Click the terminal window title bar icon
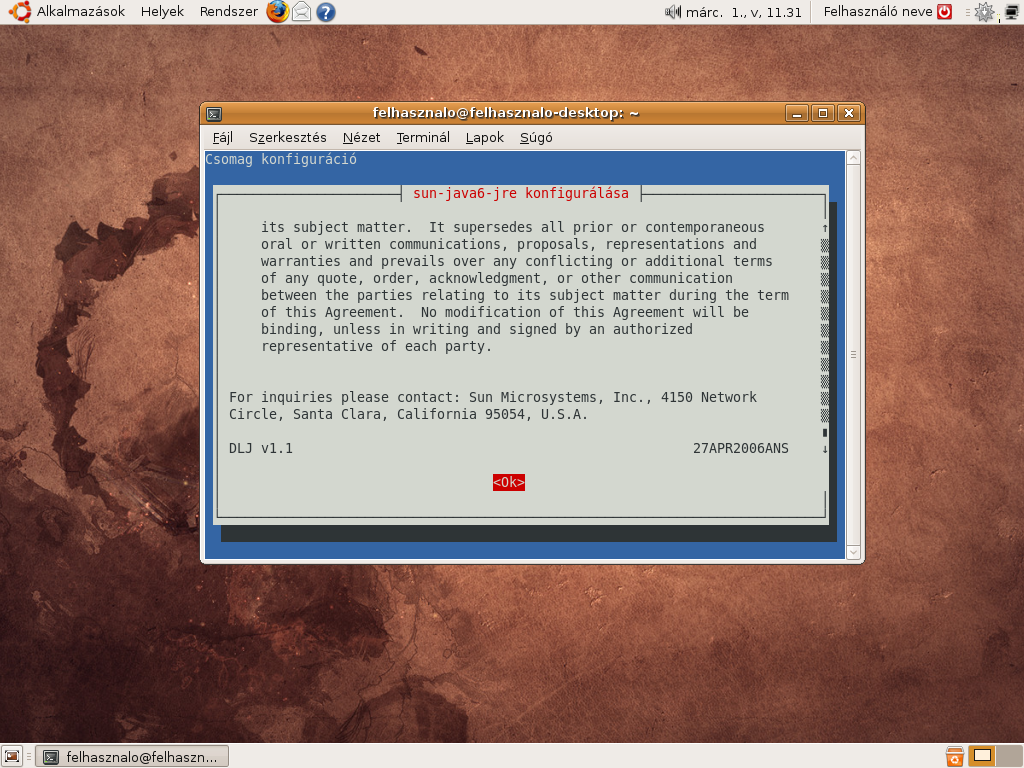This screenshot has width=1024, height=768. pyautogui.click(x=214, y=114)
